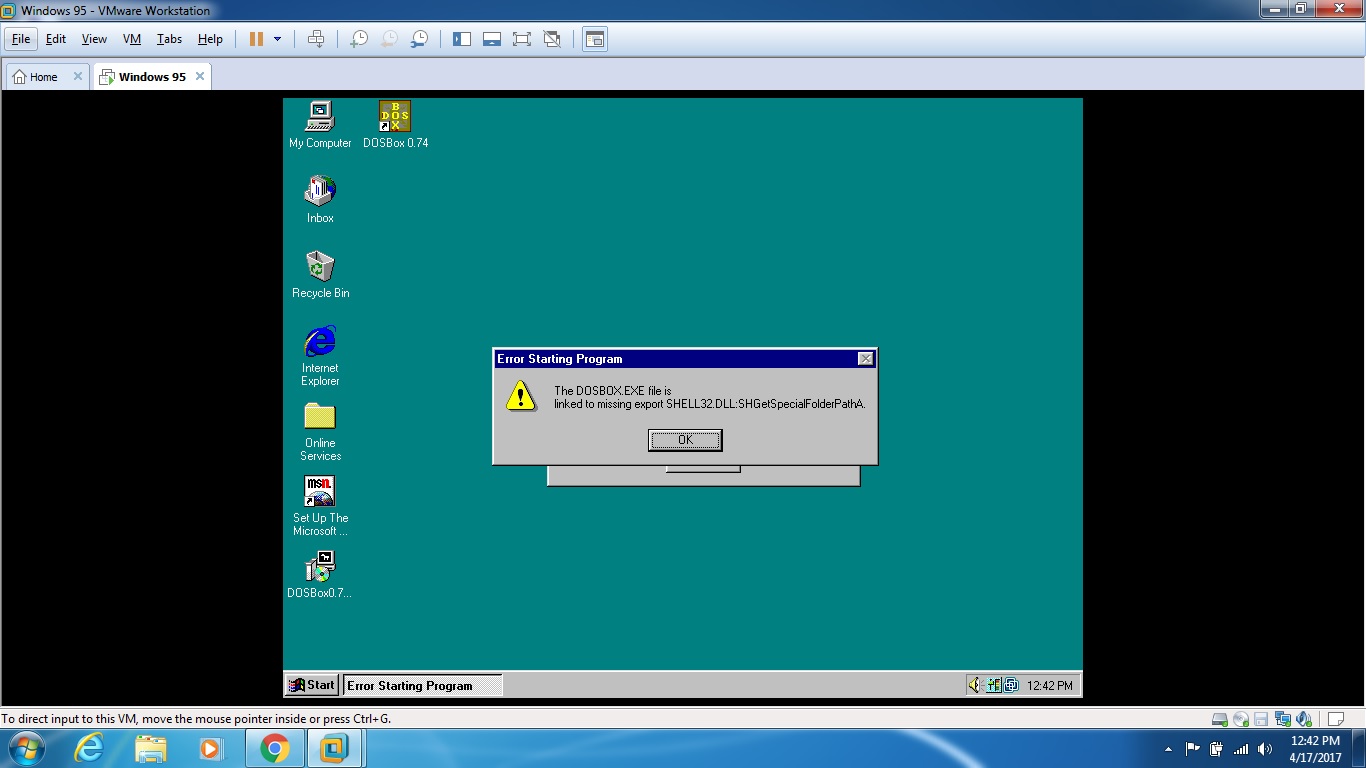The image size is (1366, 768).
Task: Select Set Up The Microsoft Network icon
Action: pos(320,506)
